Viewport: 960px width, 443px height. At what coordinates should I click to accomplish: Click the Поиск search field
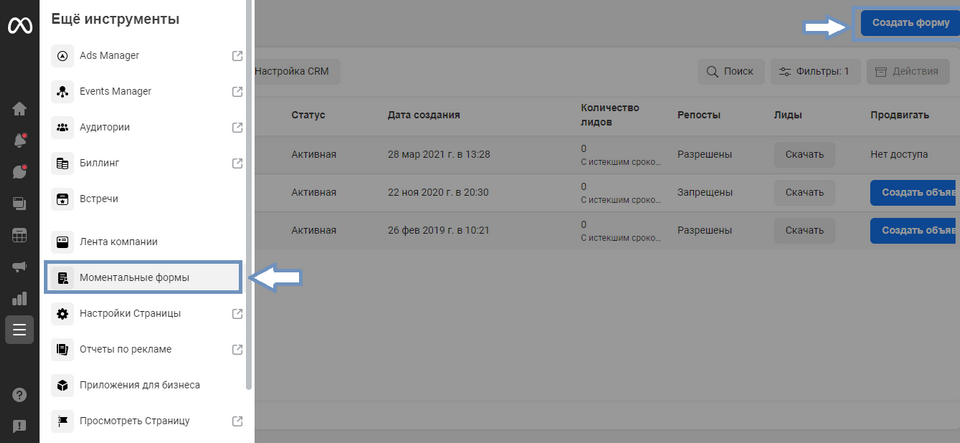(730, 72)
